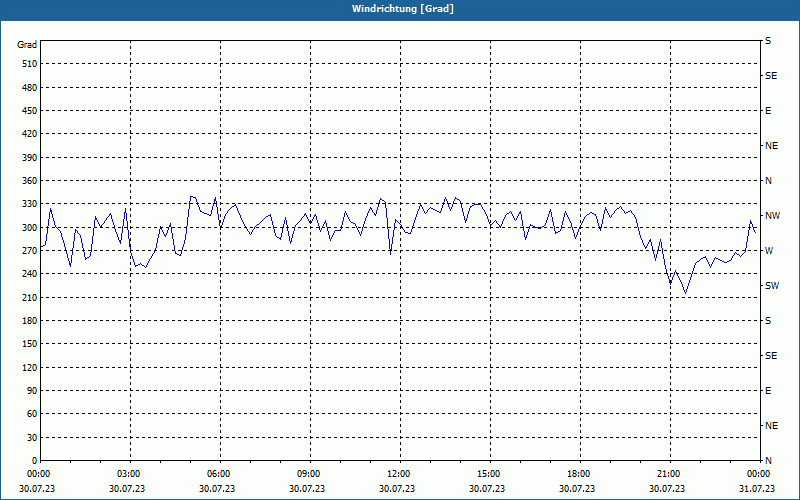Select the 360 degree axis label
This screenshot has height=500, width=800.
click(29, 181)
